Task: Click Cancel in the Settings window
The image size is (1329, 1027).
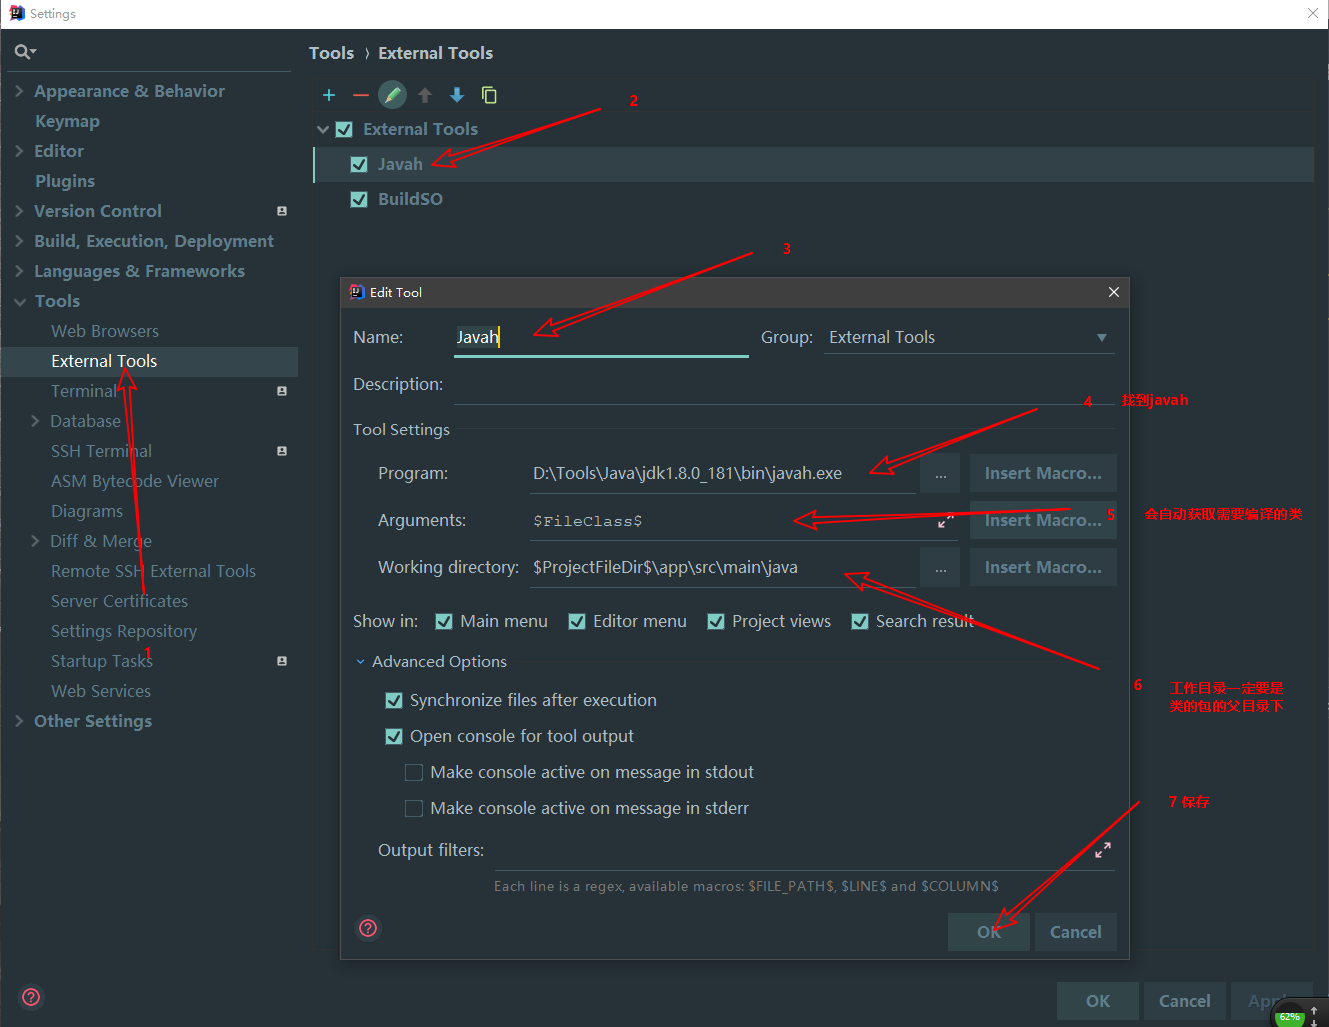Action: (1185, 1001)
